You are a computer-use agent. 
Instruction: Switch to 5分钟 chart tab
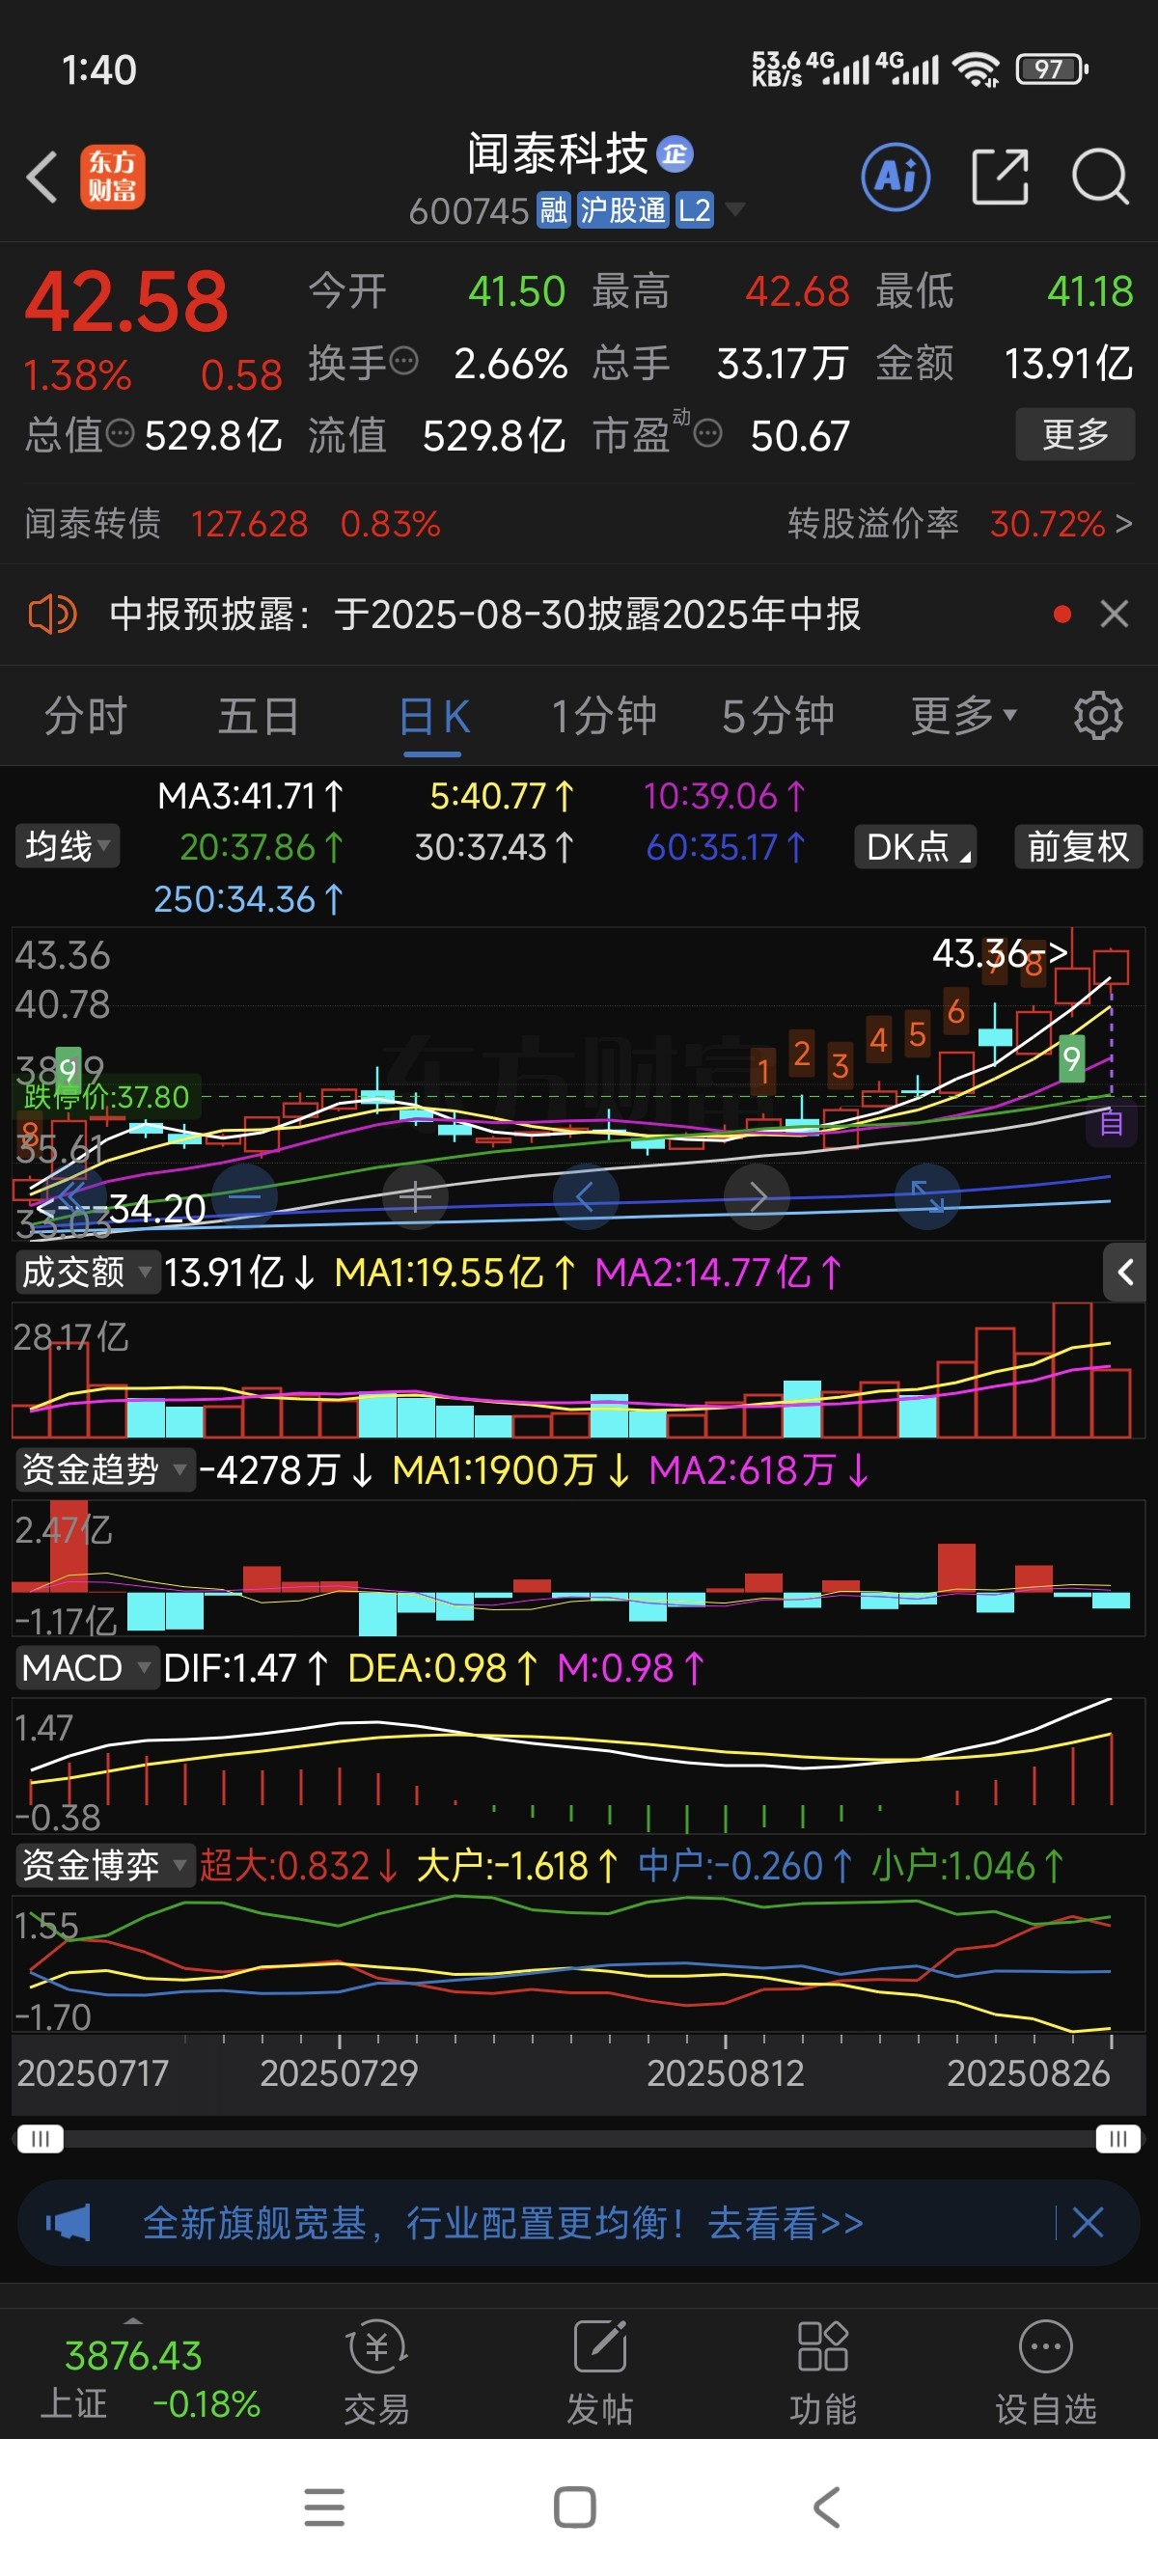(778, 716)
